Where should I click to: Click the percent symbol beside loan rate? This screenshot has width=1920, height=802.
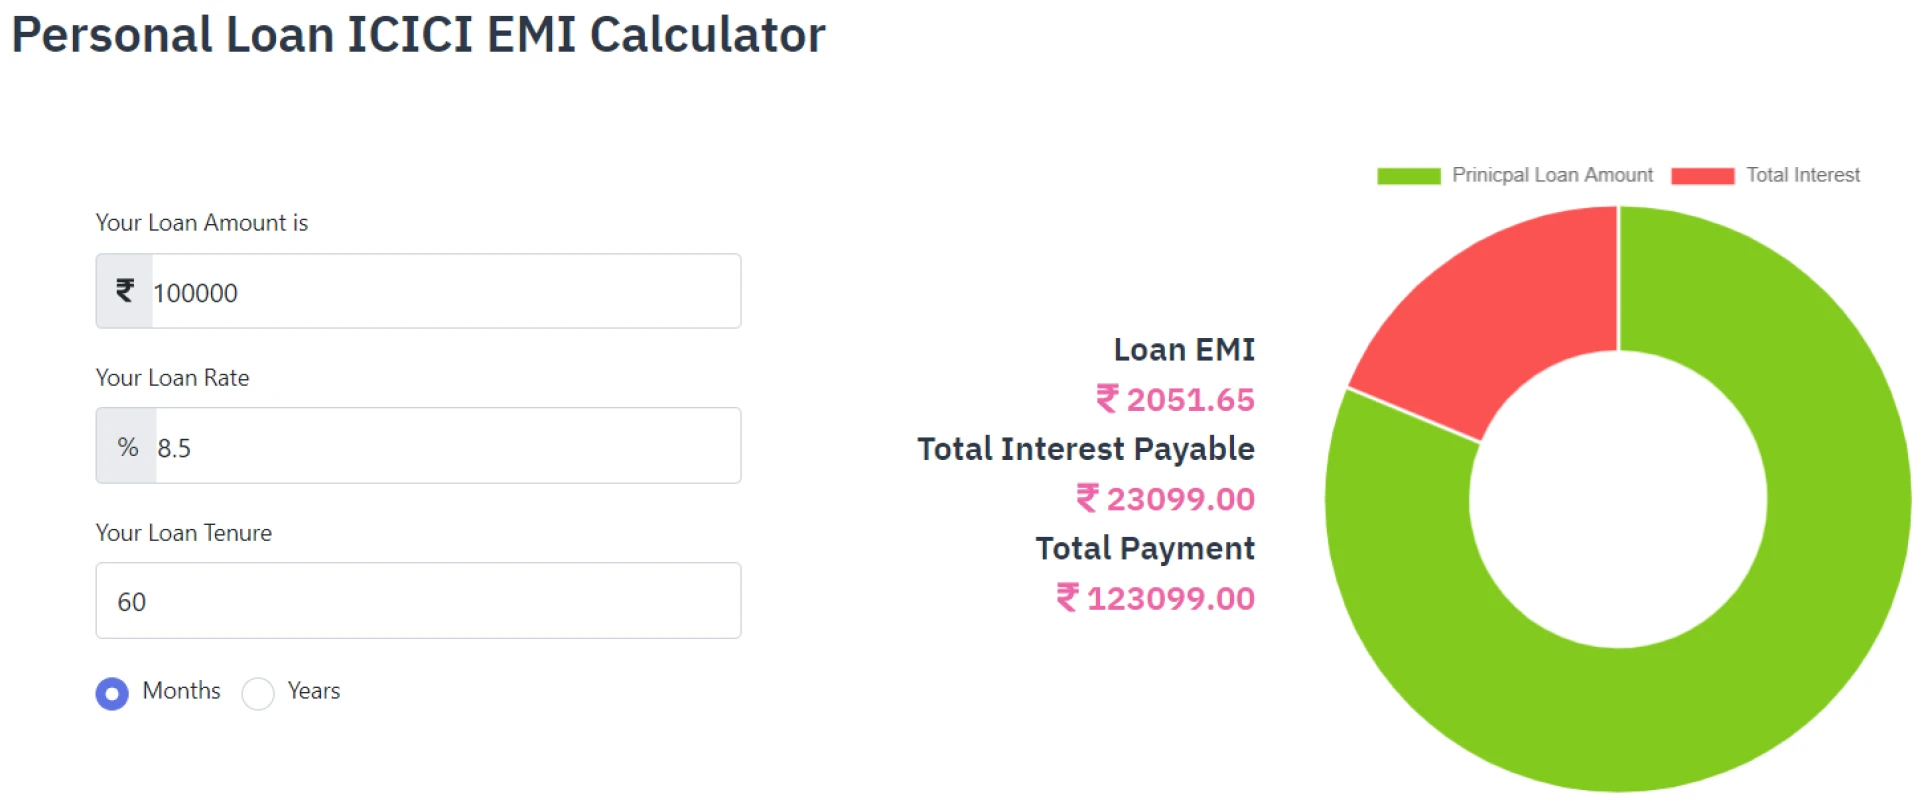tap(126, 446)
